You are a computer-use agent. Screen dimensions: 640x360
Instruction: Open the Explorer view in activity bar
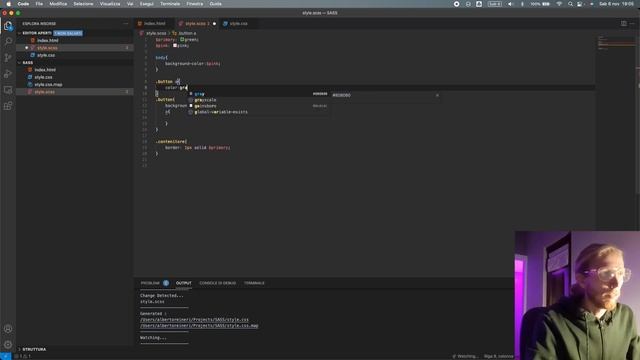8,26
